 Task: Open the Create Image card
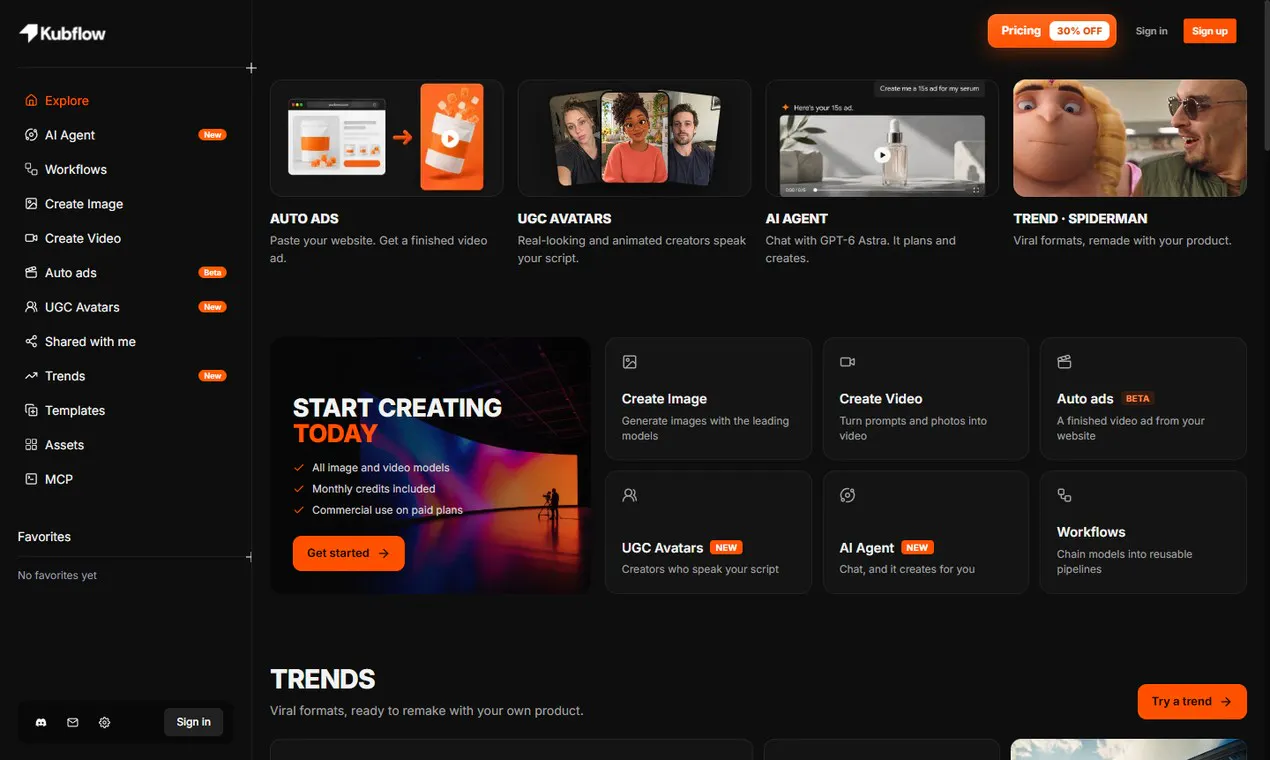coord(708,398)
